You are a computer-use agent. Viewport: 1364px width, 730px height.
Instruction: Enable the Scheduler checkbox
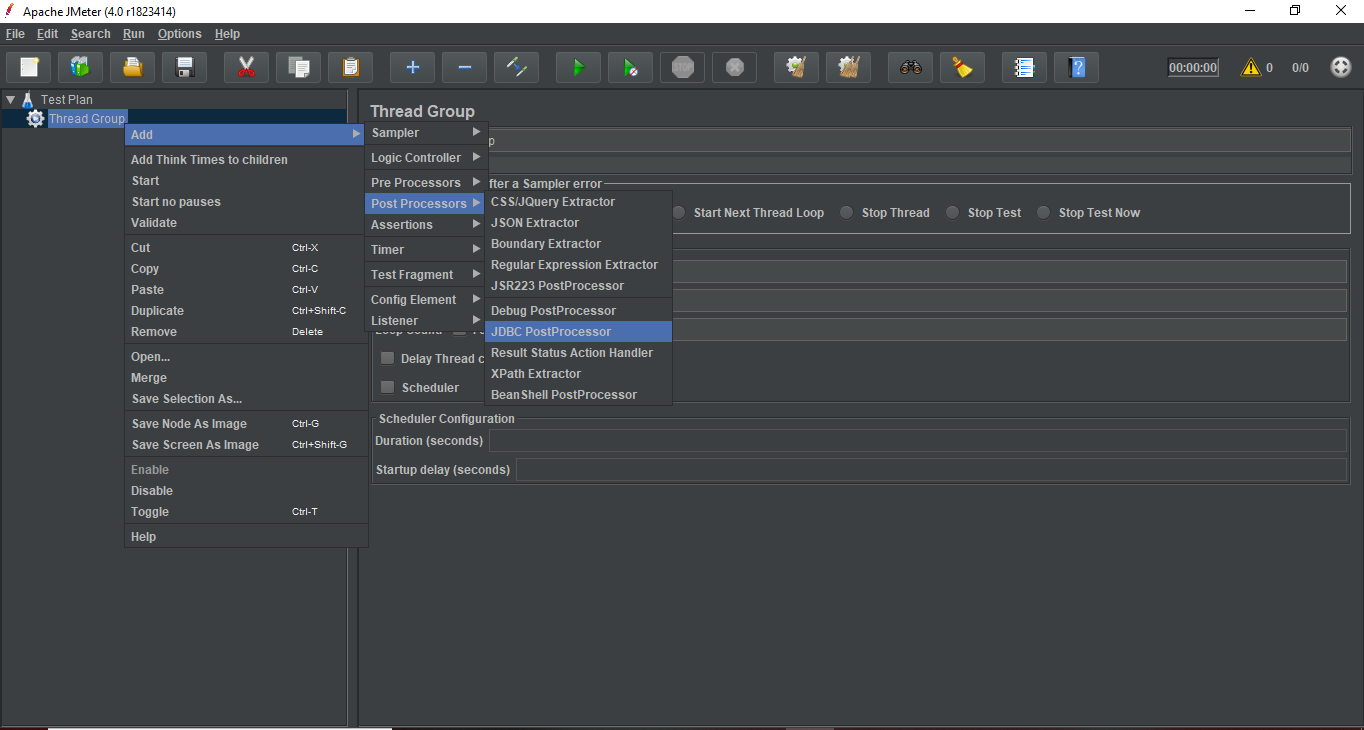(388, 388)
